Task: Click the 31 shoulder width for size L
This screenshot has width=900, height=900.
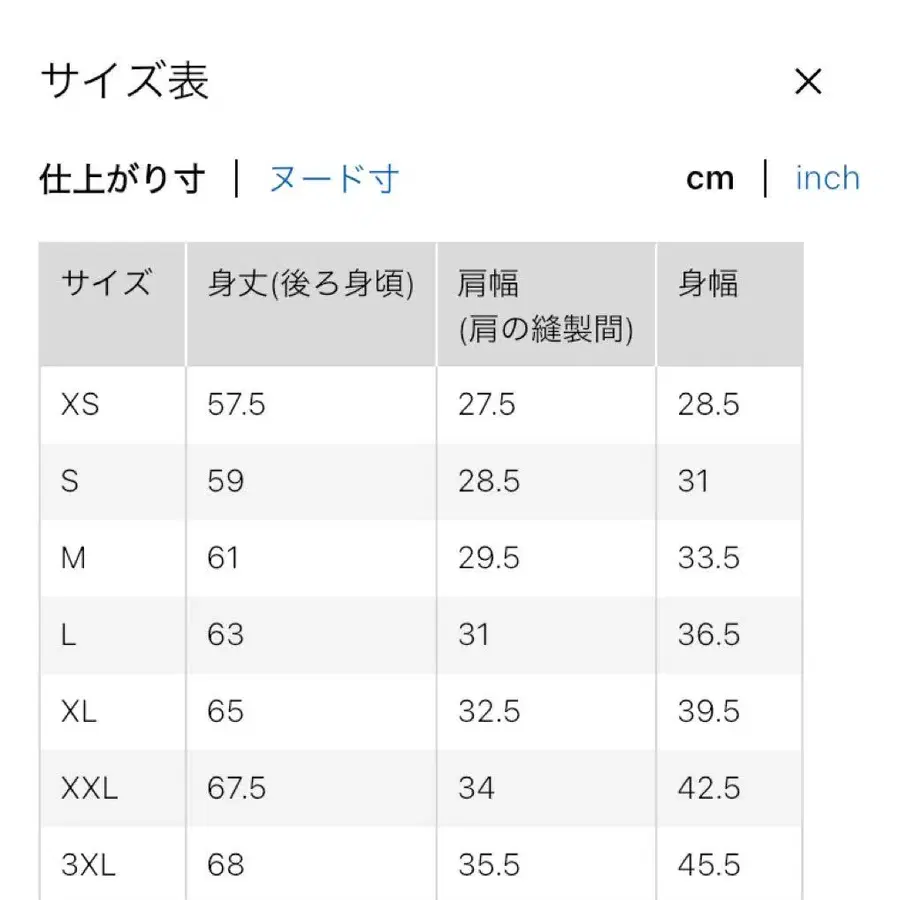Action: pos(476,635)
